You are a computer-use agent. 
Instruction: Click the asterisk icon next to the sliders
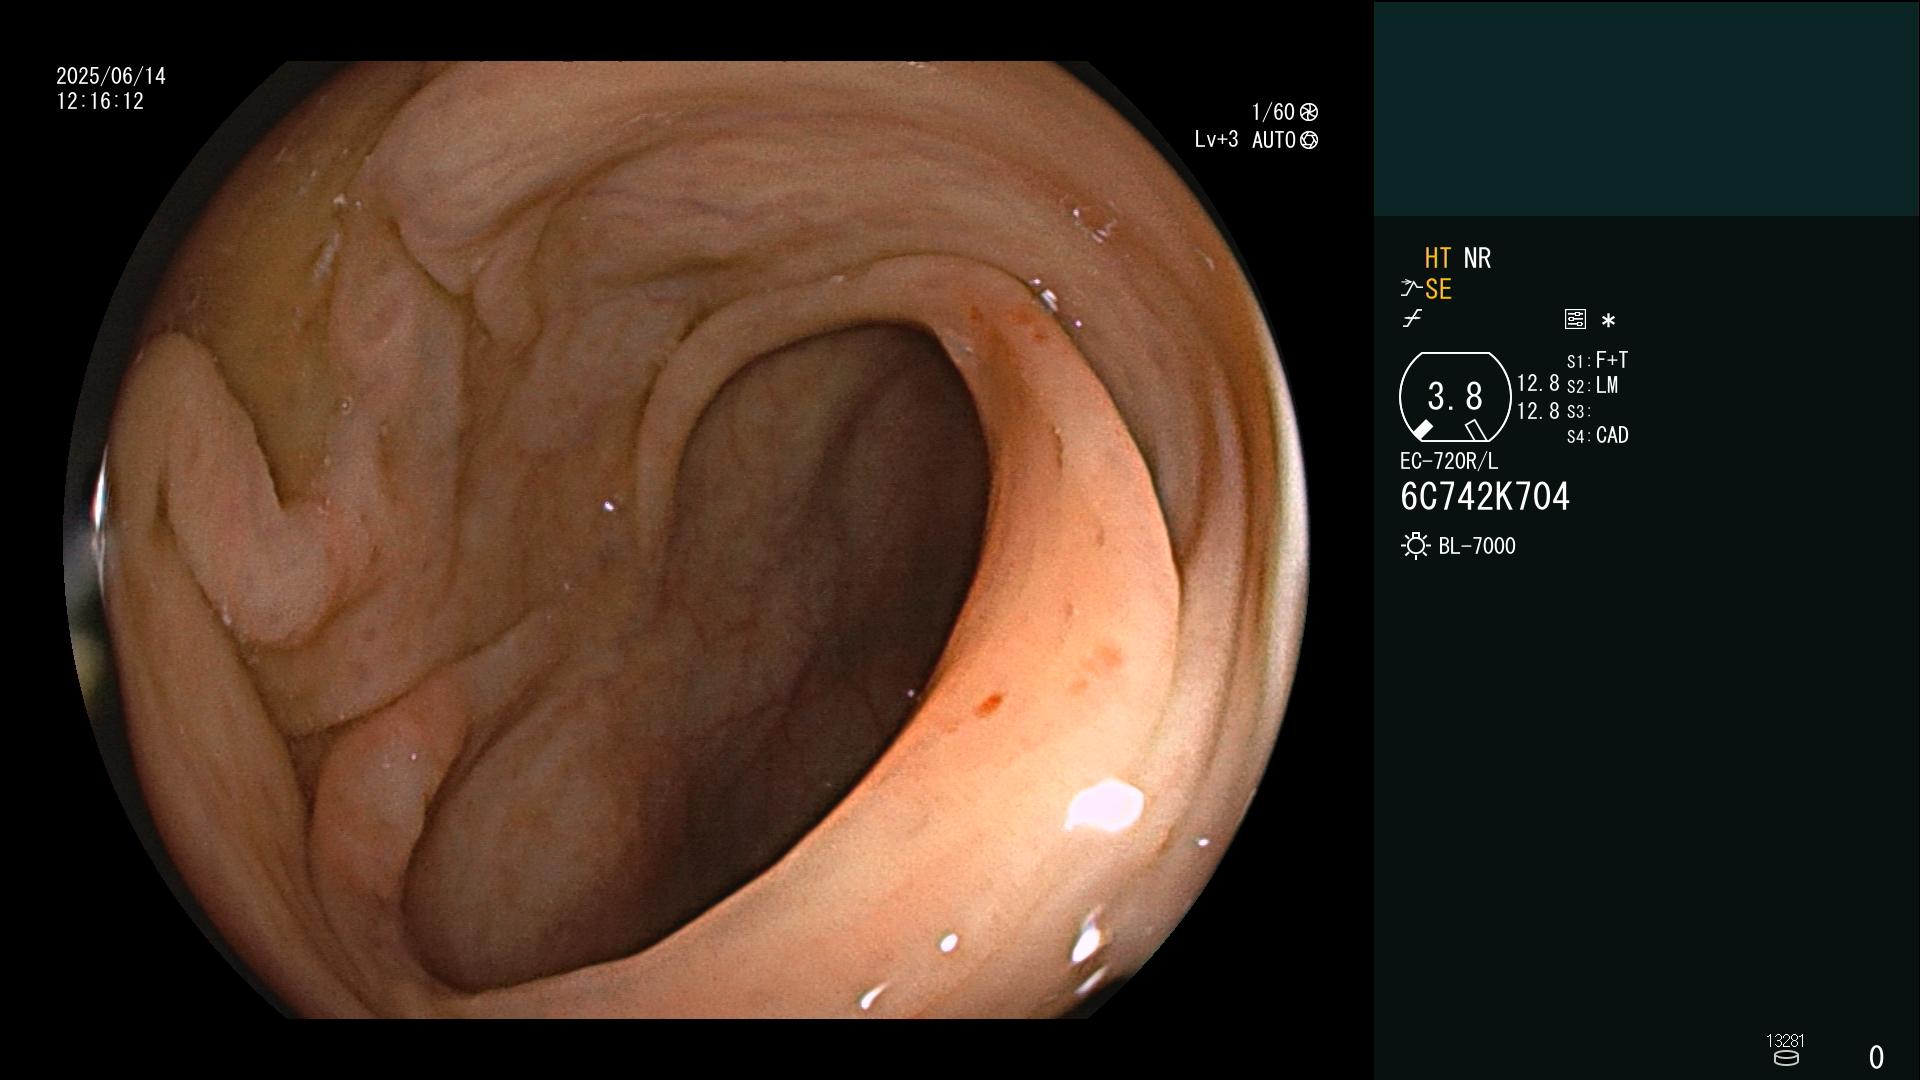[1608, 321]
